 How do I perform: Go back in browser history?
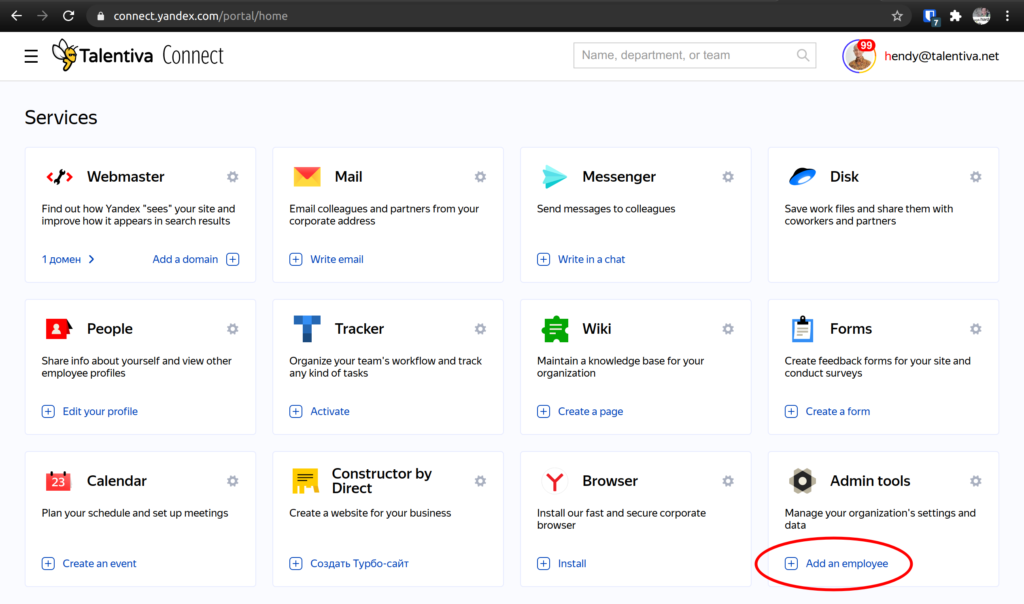16,16
